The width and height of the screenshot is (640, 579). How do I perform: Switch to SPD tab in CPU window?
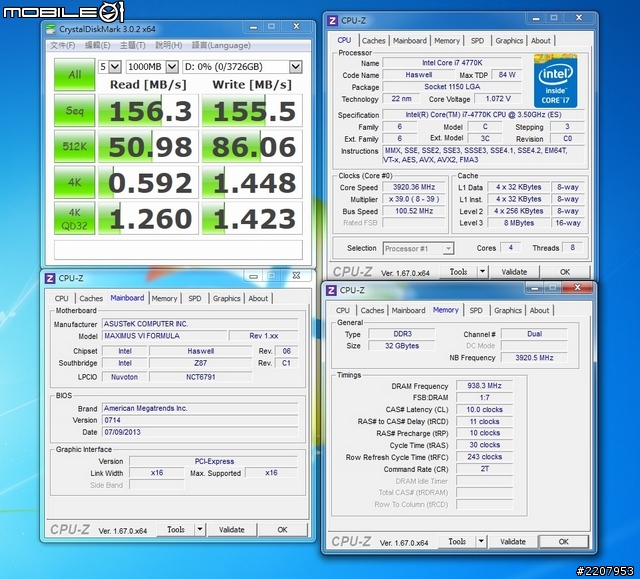point(477,41)
